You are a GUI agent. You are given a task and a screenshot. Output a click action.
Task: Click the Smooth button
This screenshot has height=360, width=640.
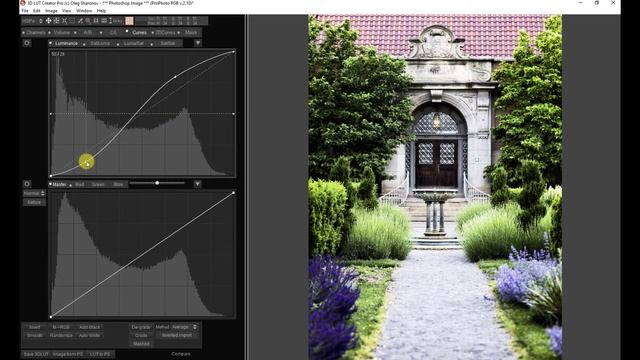[x=35, y=336]
